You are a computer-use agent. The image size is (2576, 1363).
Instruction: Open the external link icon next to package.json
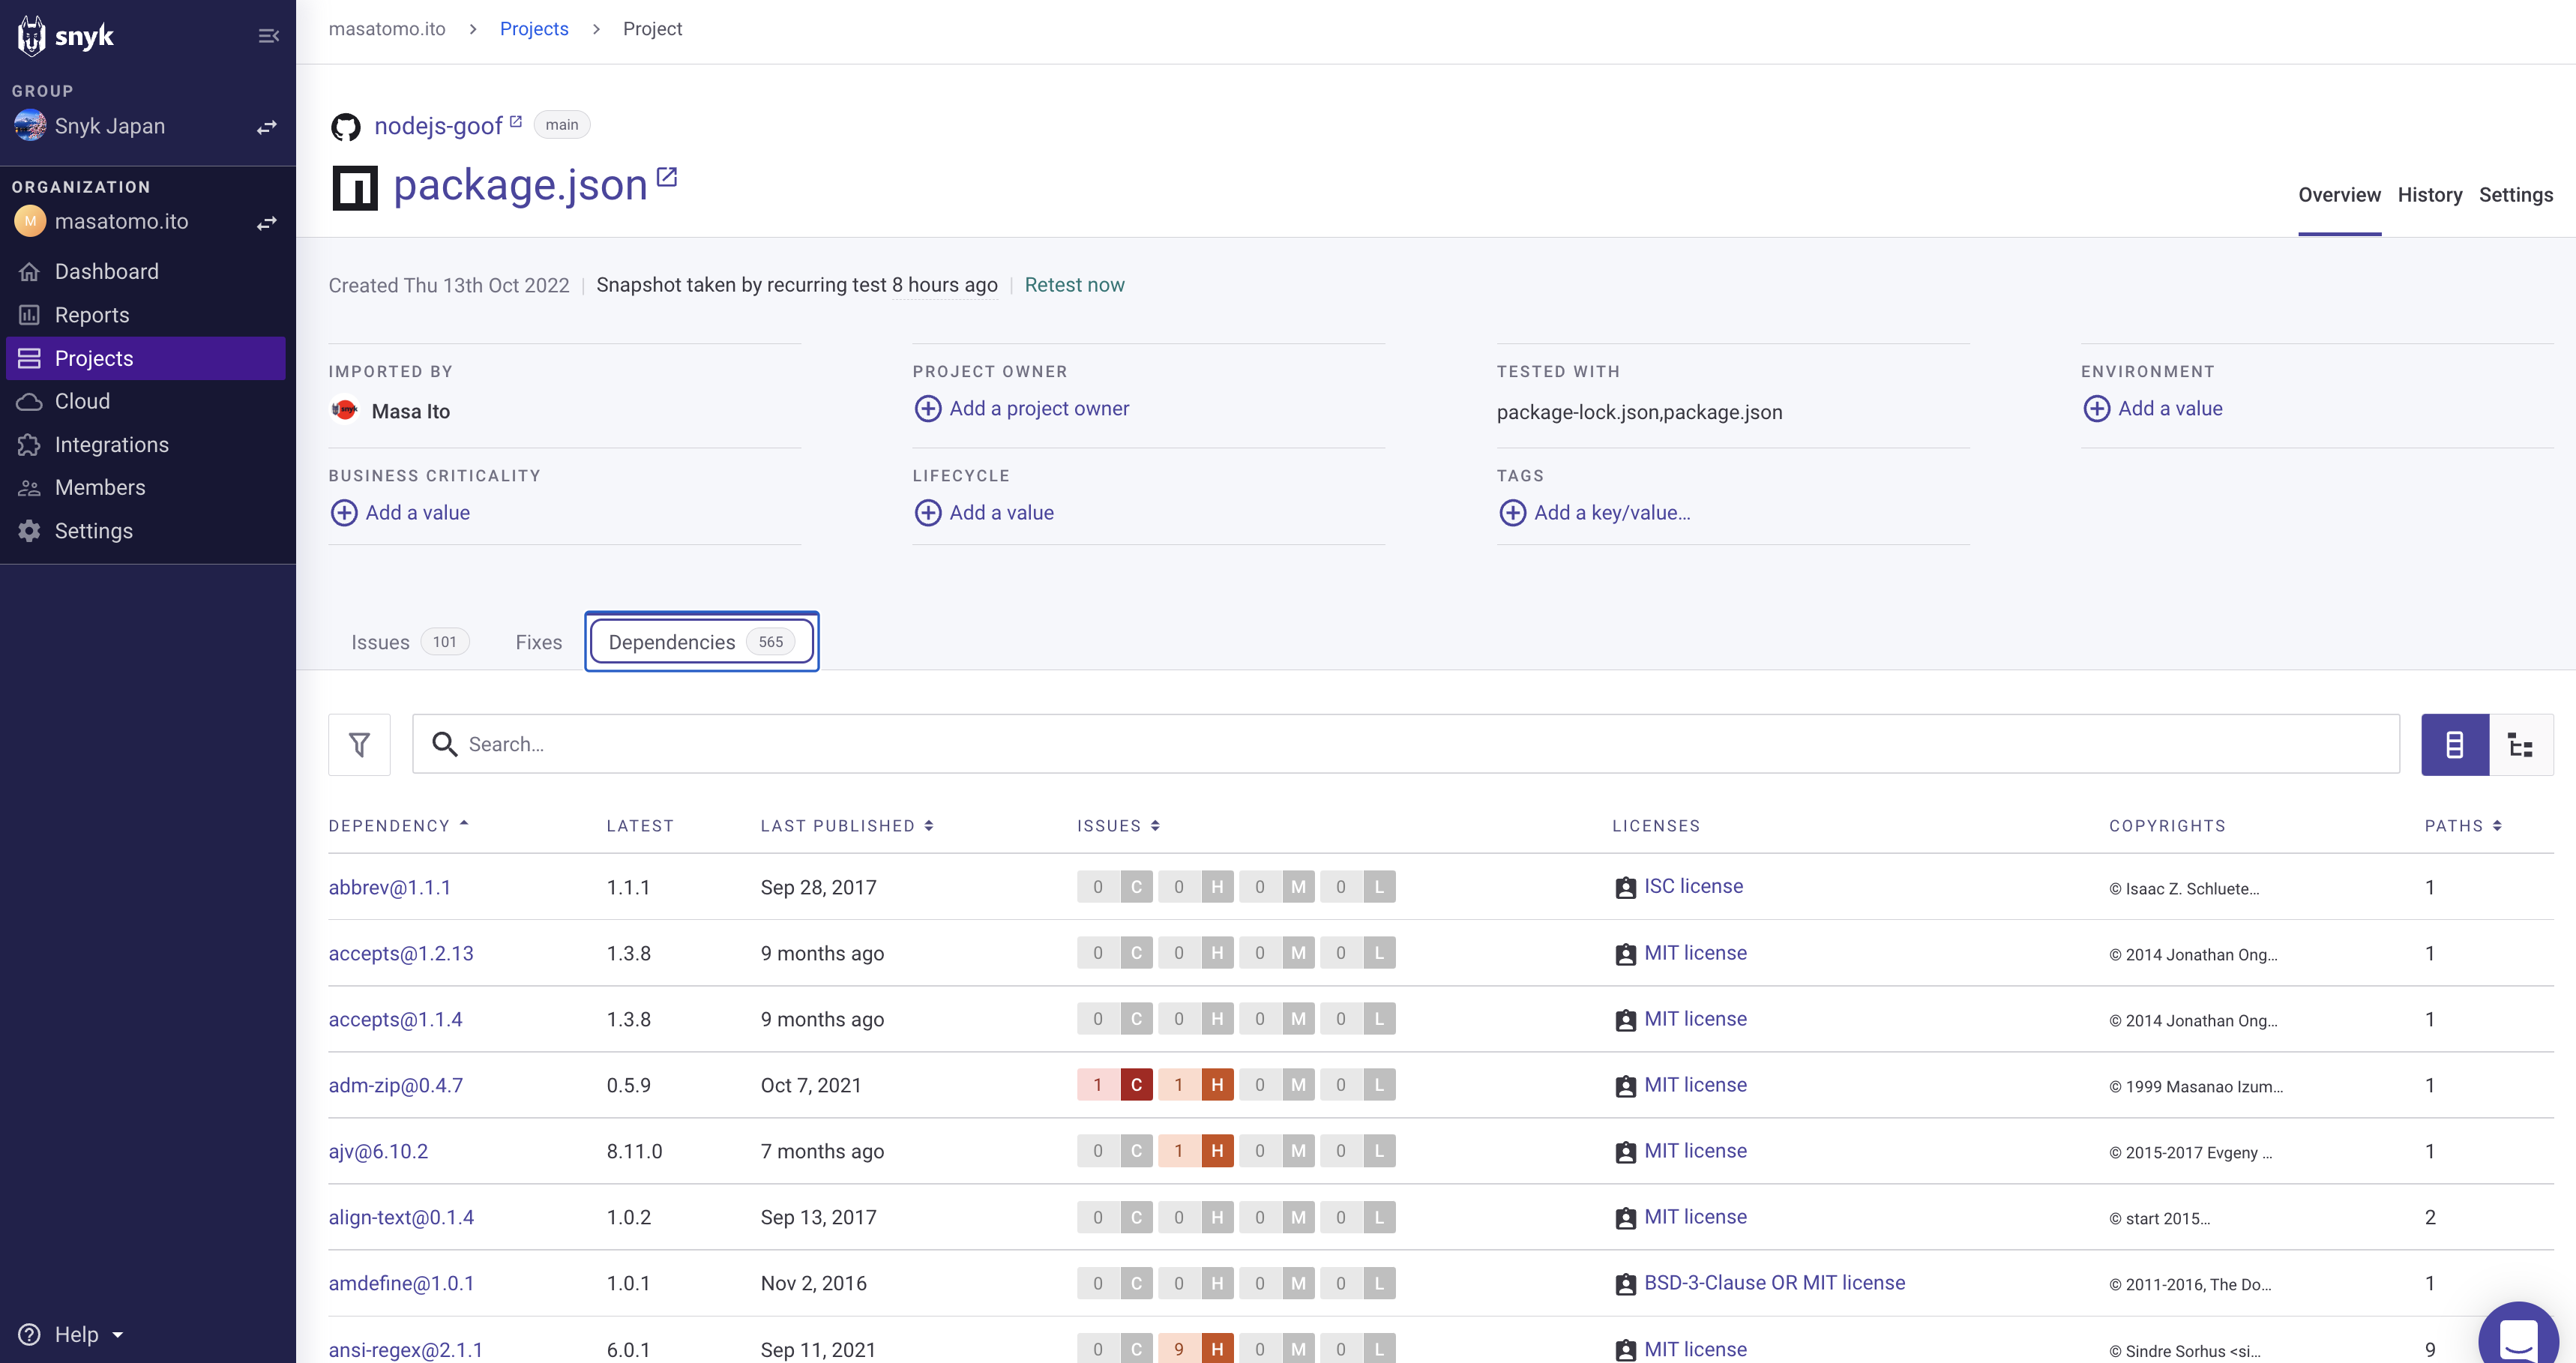click(x=666, y=178)
